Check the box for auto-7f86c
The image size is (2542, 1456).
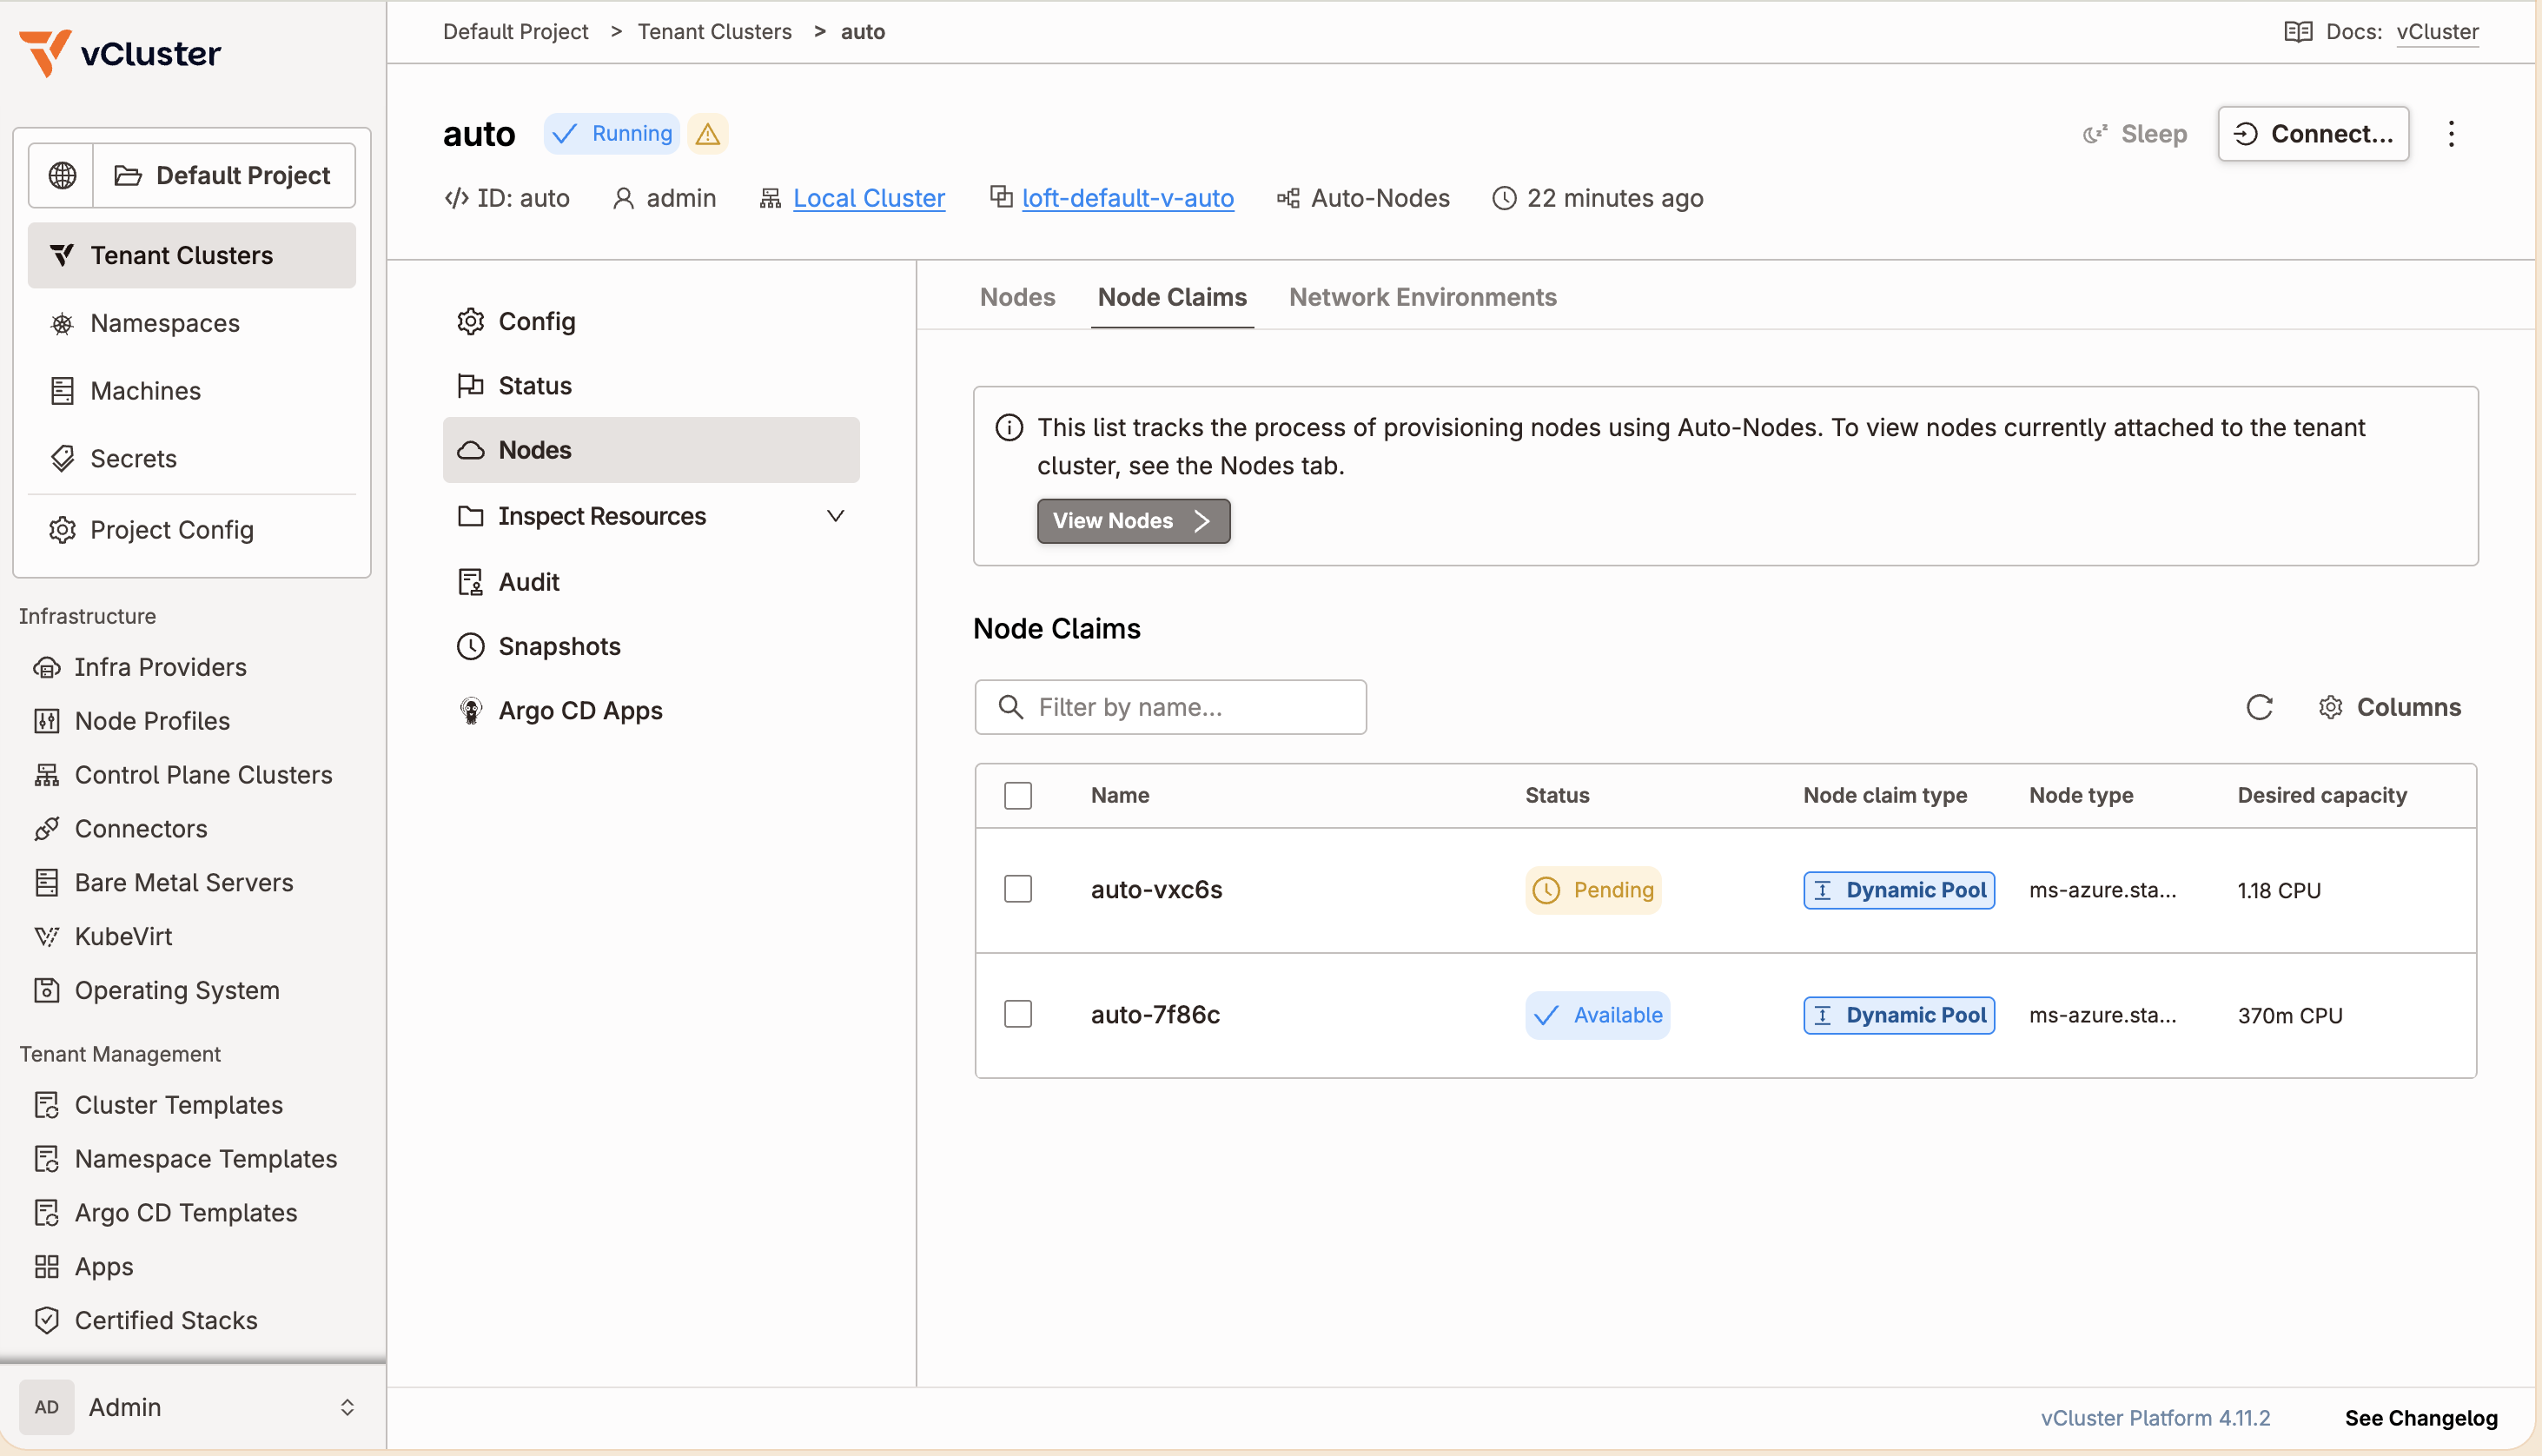[x=1018, y=1015]
